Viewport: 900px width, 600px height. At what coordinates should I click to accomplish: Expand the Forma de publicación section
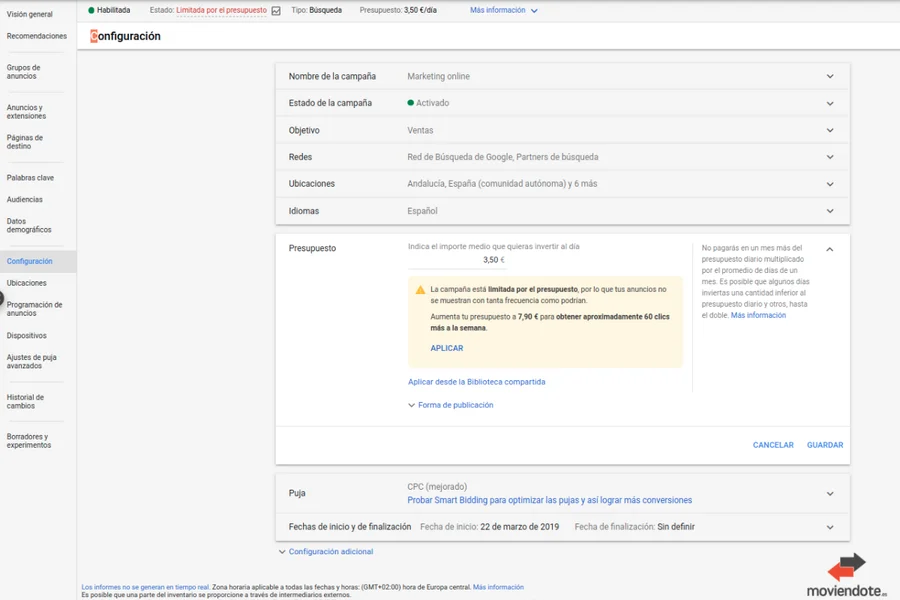454,404
